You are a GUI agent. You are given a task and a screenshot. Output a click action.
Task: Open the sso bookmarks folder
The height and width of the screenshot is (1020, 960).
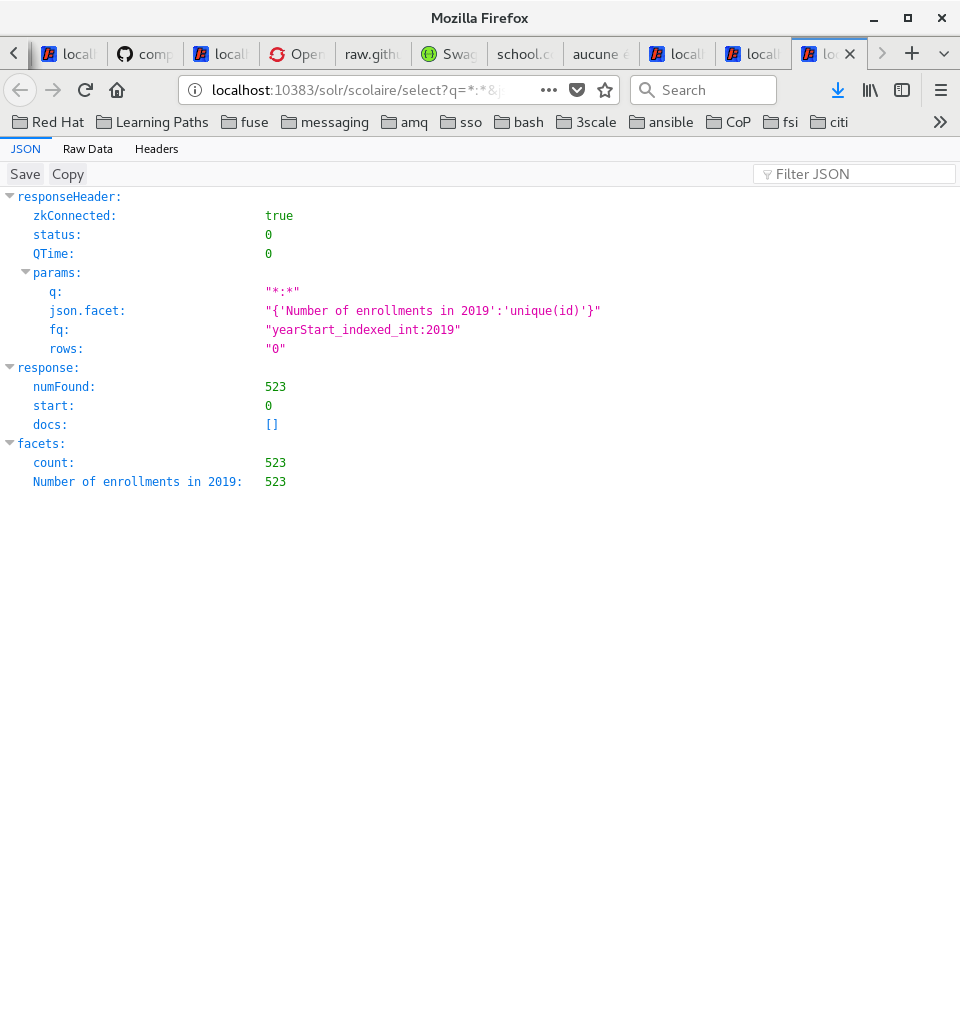click(460, 122)
